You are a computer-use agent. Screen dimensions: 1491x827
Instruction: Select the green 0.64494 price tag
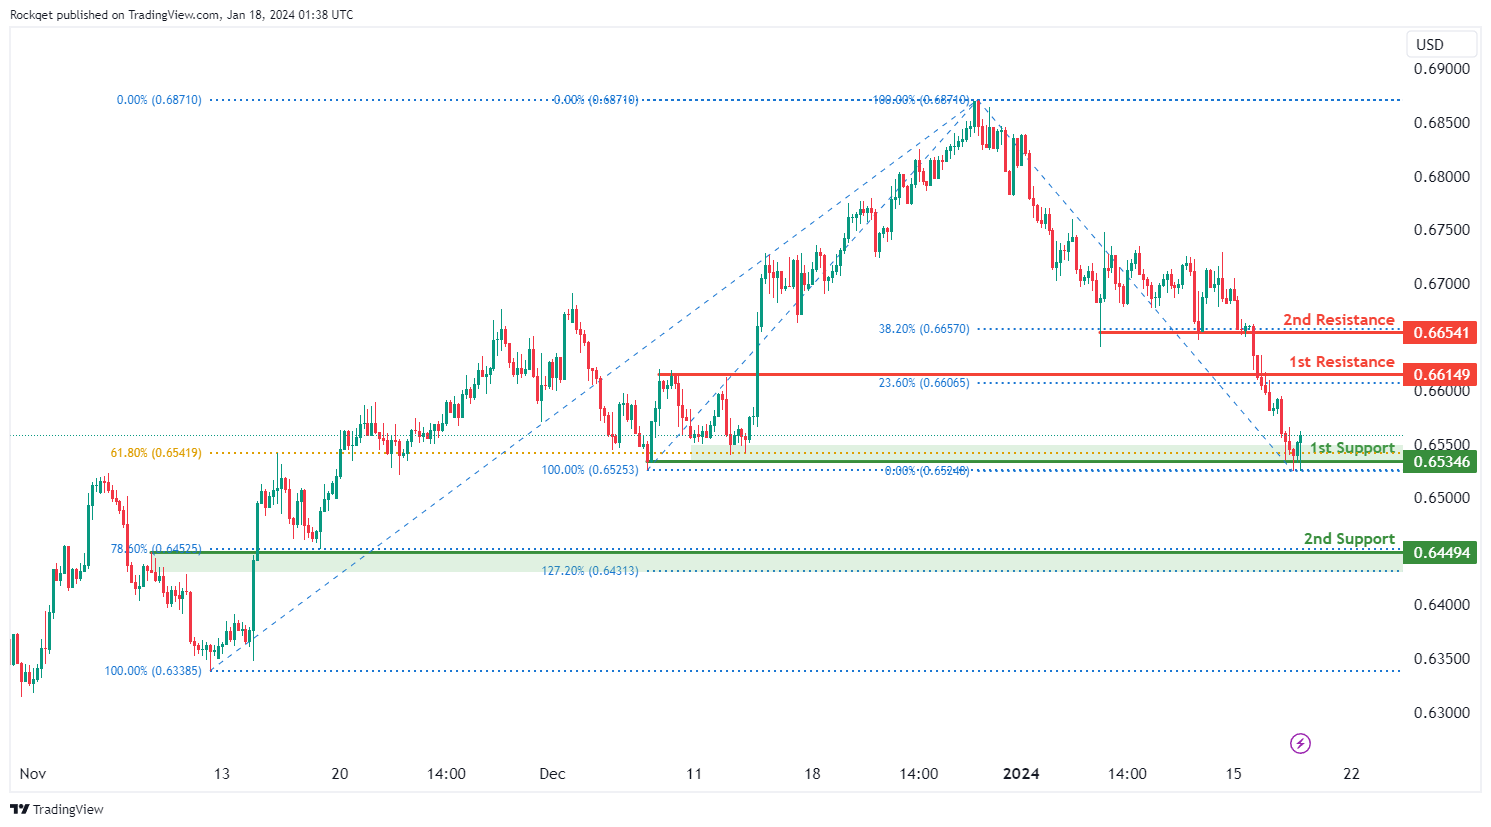point(1440,552)
